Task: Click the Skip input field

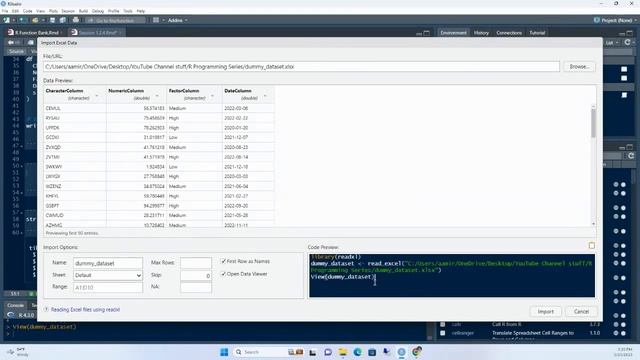Action: (x=196, y=276)
